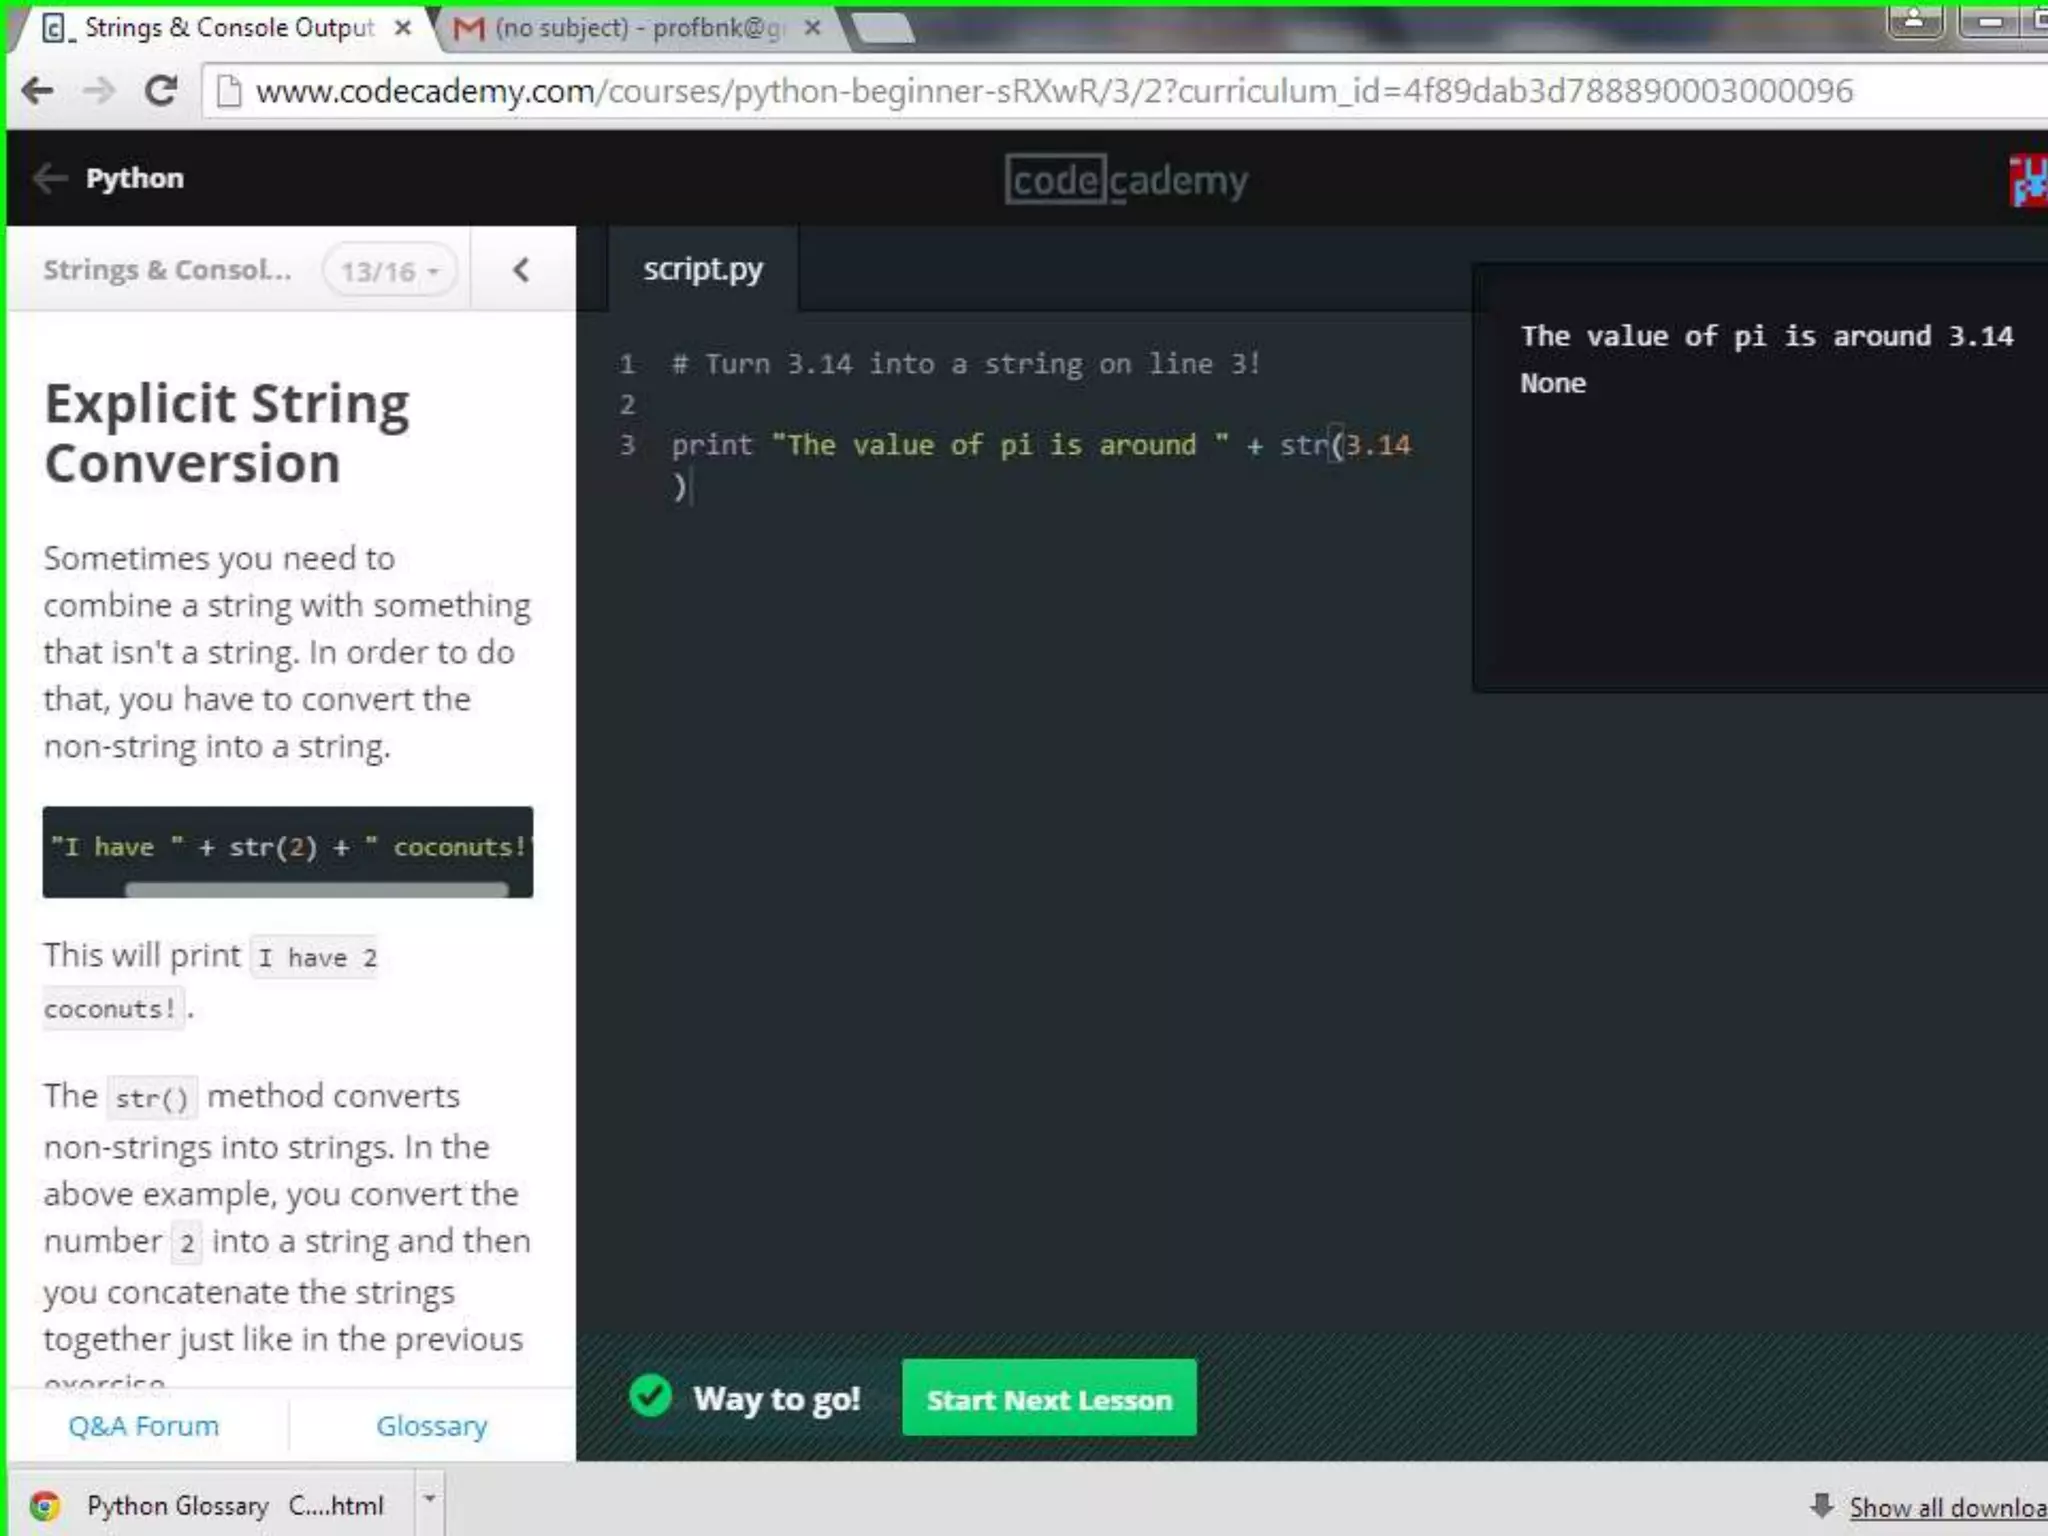The image size is (2048, 1536).
Task: Select the script.py editor tab
Action: pyautogui.click(x=702, y=269)
